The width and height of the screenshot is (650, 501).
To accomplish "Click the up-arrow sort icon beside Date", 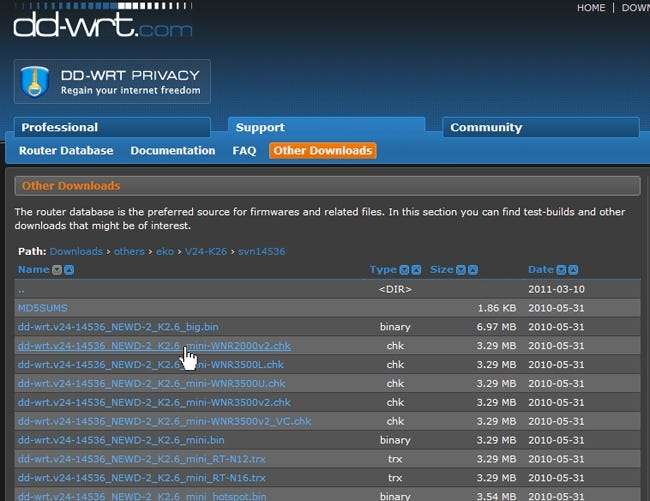I will 573,270.
